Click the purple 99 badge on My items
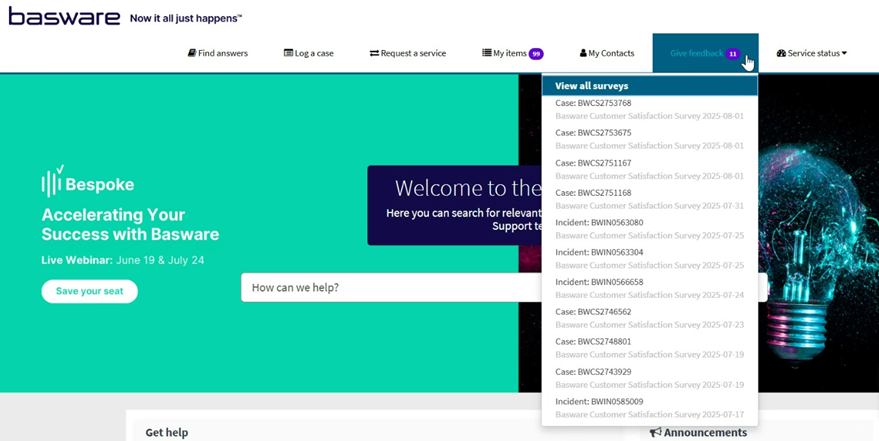The height and width of the screenshot is (441, 879). coord(536,54)
